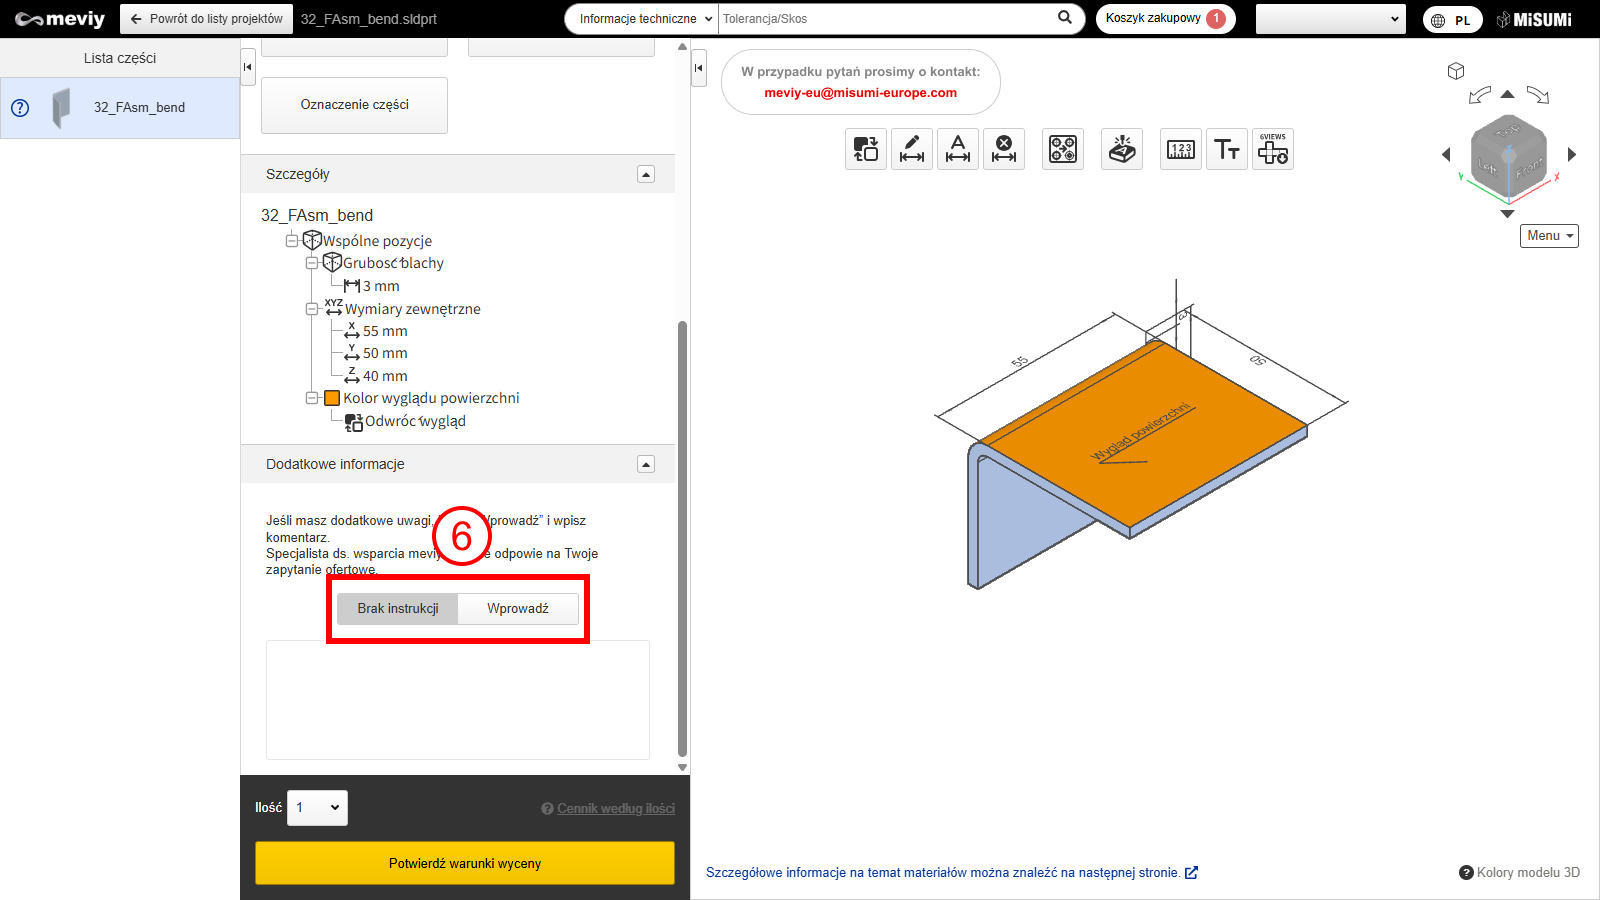Open the Ilość quantity dropdown
Viewport: 1600px width, 900px height.
tap(318, 808)
